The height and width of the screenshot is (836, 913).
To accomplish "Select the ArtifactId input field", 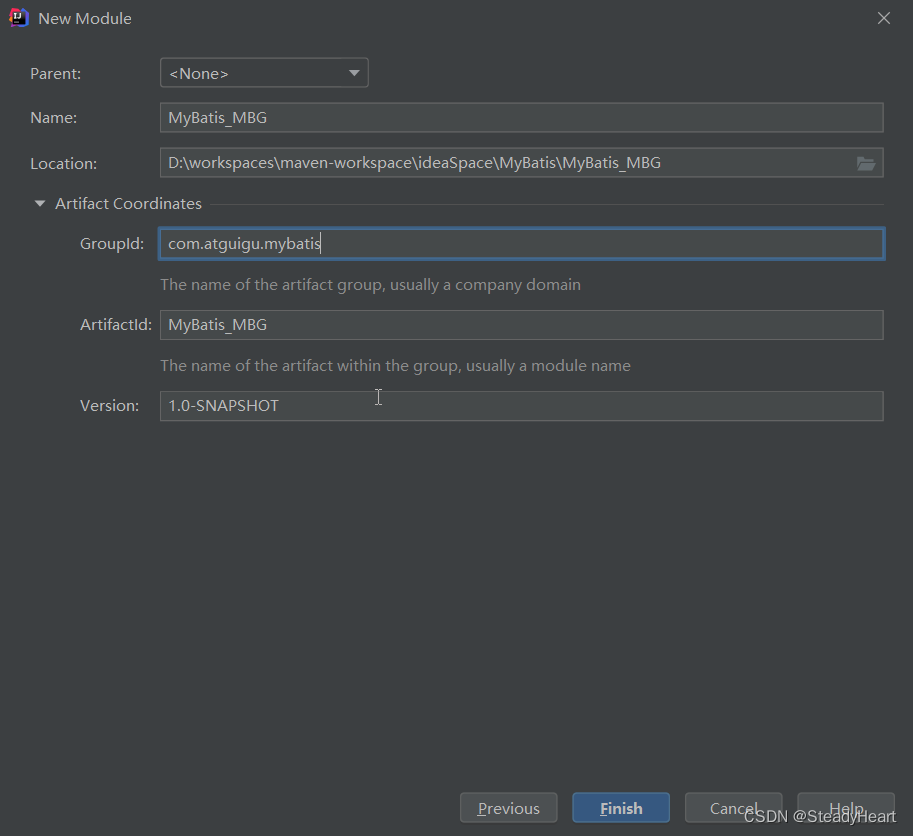I will point(521,325).
